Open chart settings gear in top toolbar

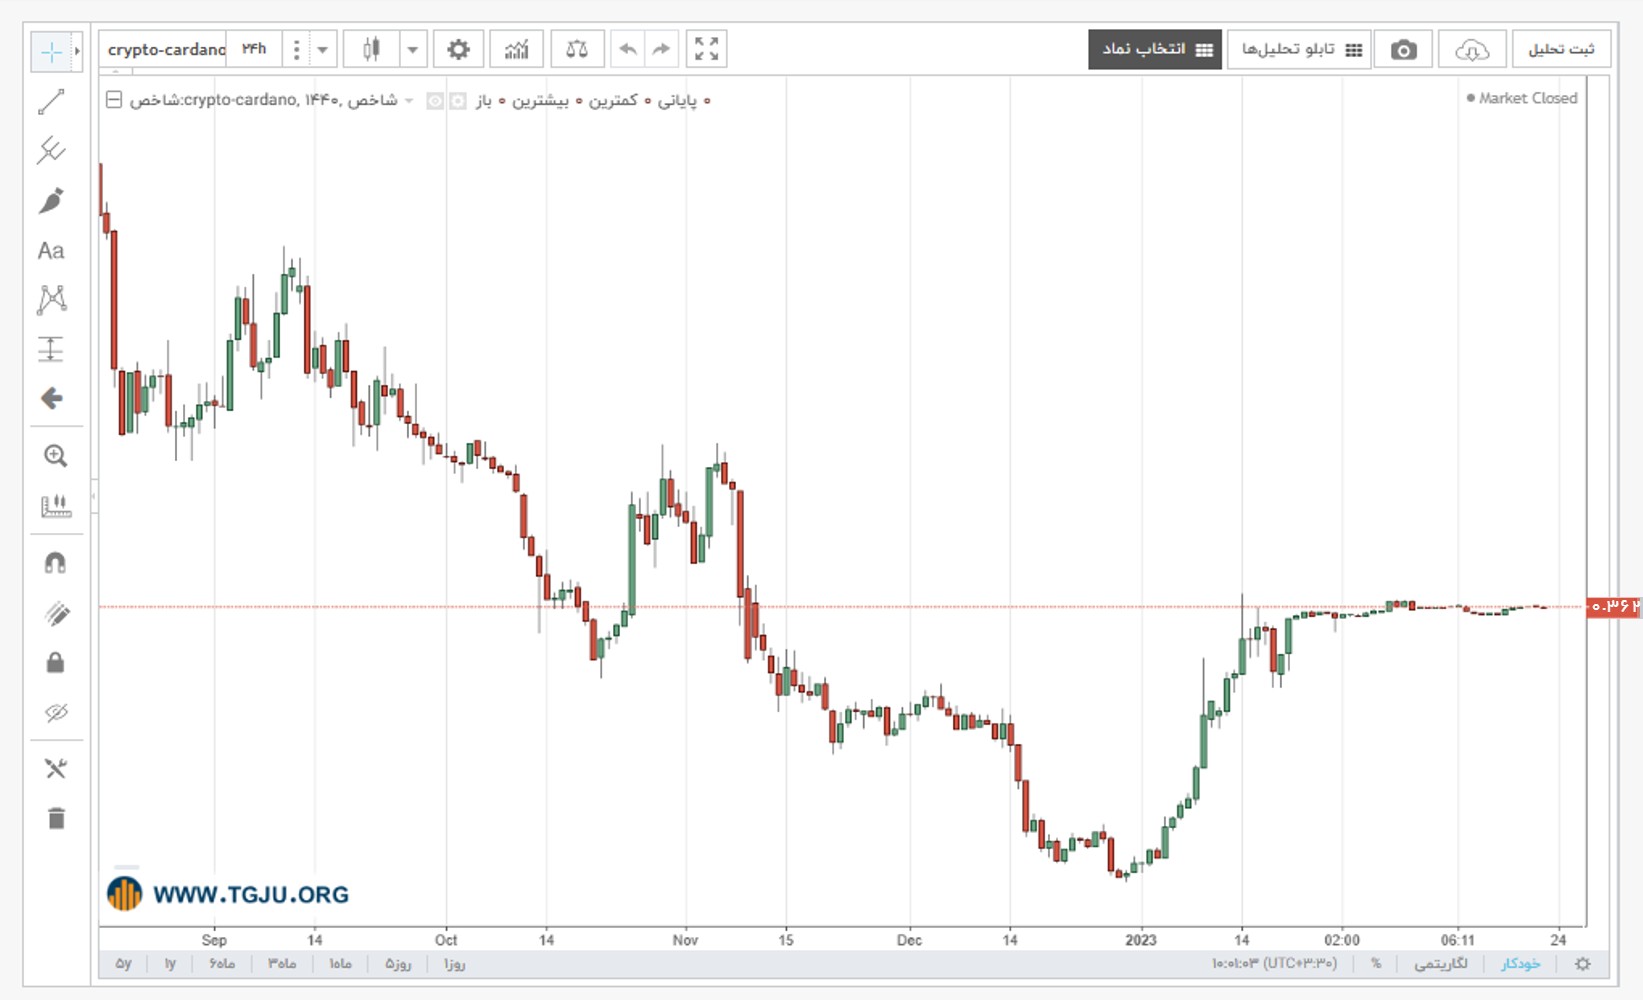458,49
